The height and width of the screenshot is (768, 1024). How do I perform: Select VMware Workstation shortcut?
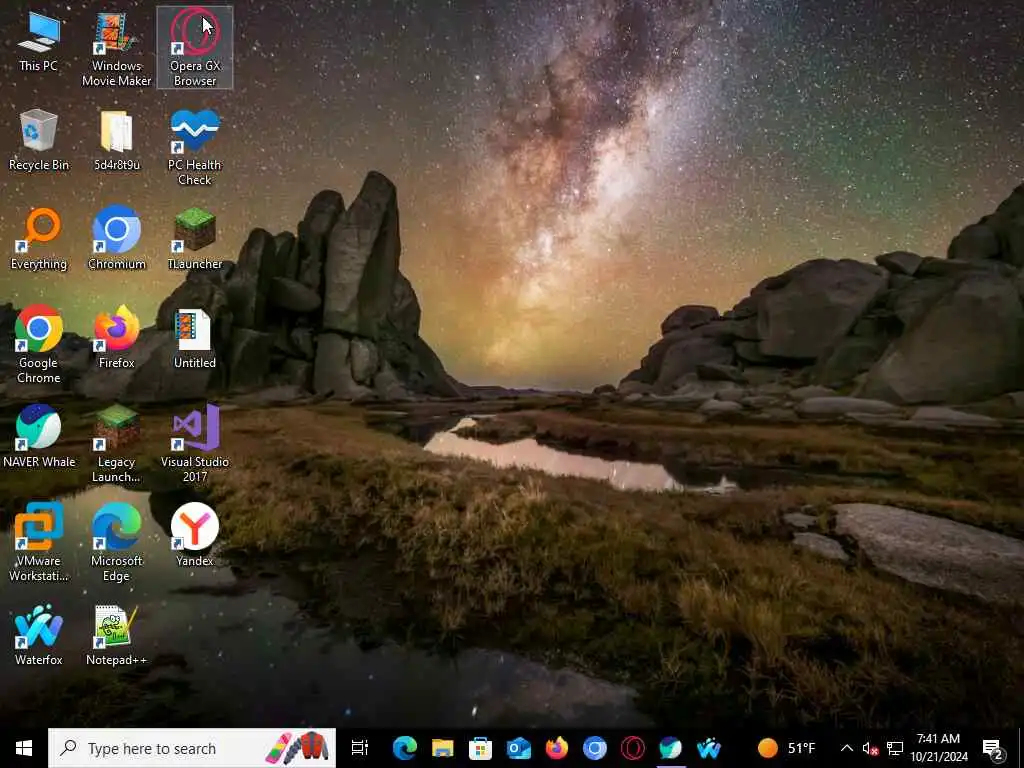coord(39,543)
